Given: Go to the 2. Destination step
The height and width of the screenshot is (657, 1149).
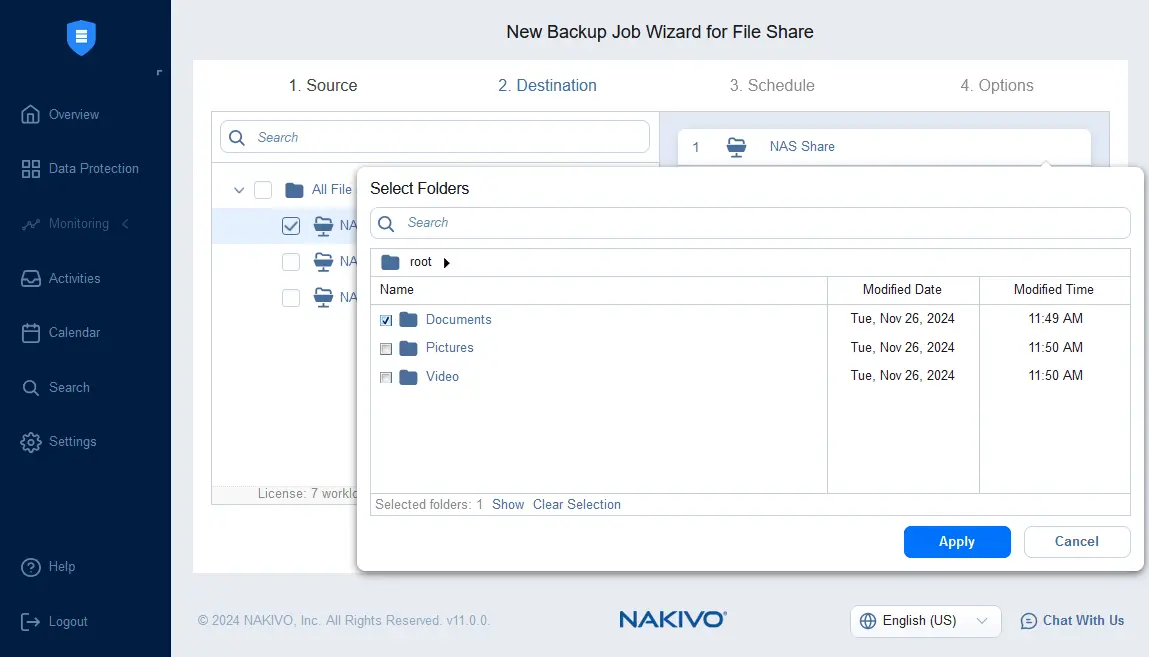Looking at the screenshot, I should [x=547, y=86].
